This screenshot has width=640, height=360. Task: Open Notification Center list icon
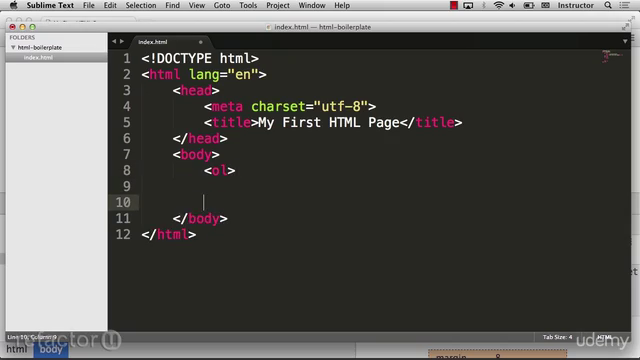[x=624, y=5]
